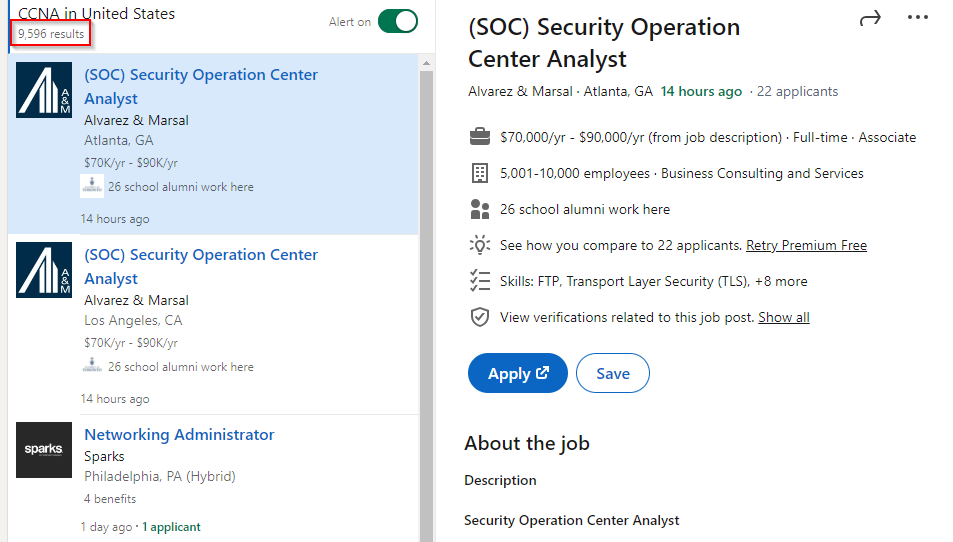This screenshot has height=542, width=953.
Task: Click the Sparks company logo
Action: [44, 450]
